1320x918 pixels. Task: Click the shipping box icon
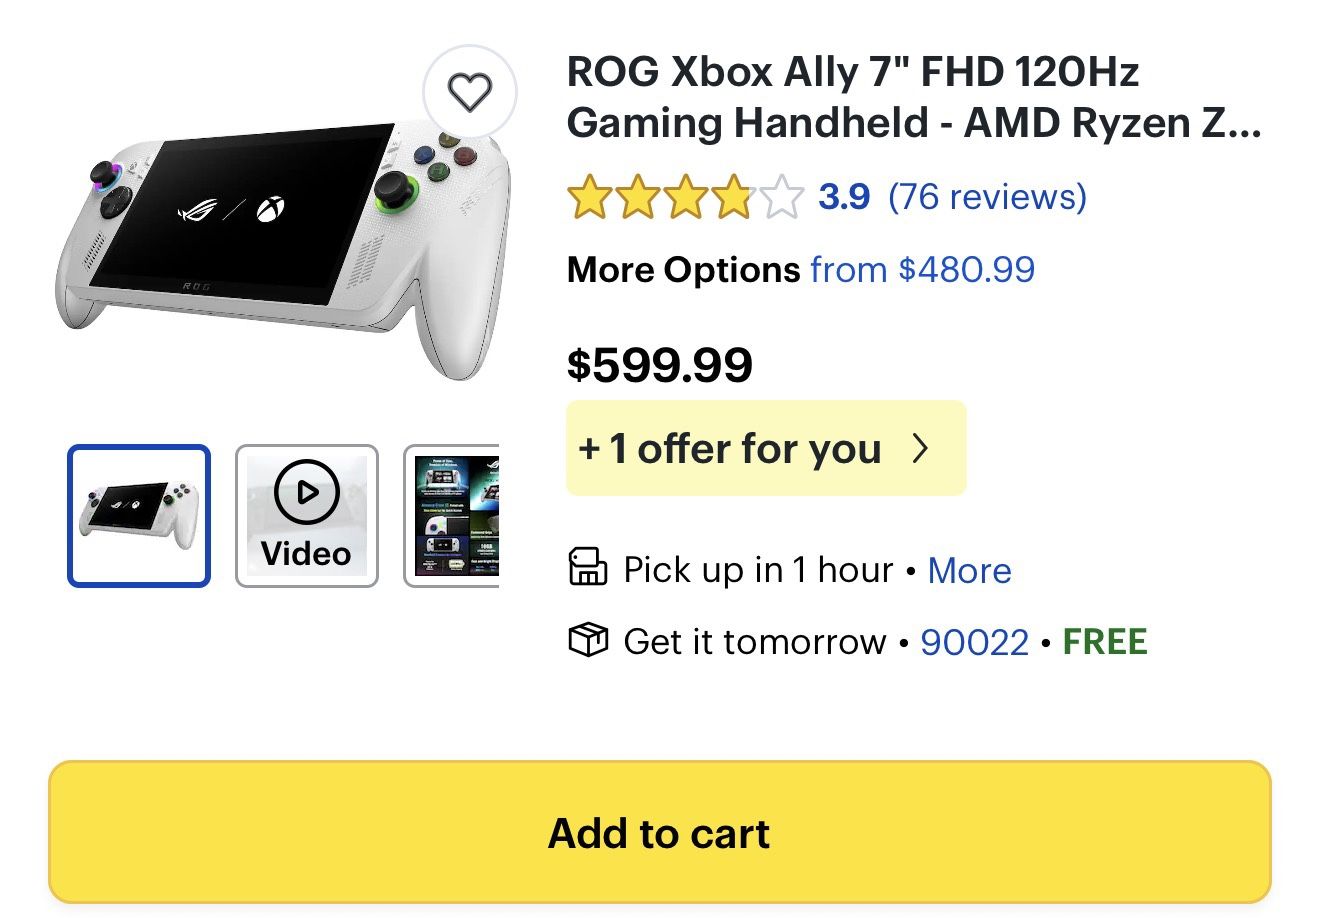point(590,640)
